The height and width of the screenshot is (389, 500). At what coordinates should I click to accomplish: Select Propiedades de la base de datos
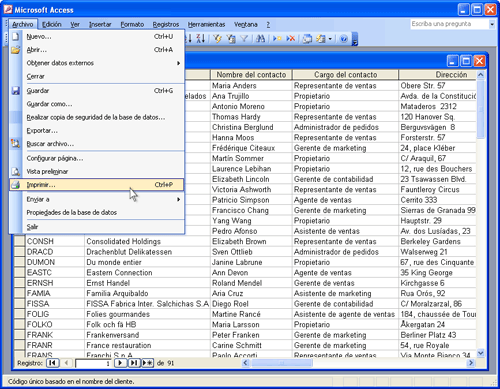pos(97,212)
